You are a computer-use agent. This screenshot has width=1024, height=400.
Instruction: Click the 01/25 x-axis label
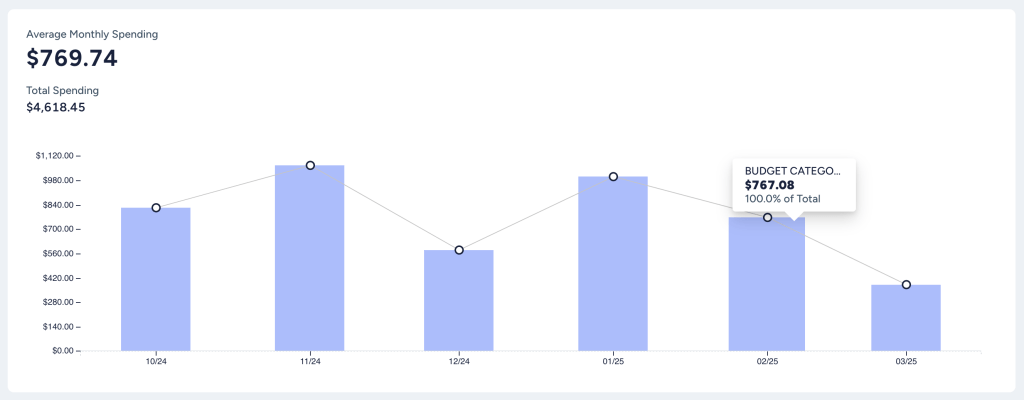click(613, 361)
